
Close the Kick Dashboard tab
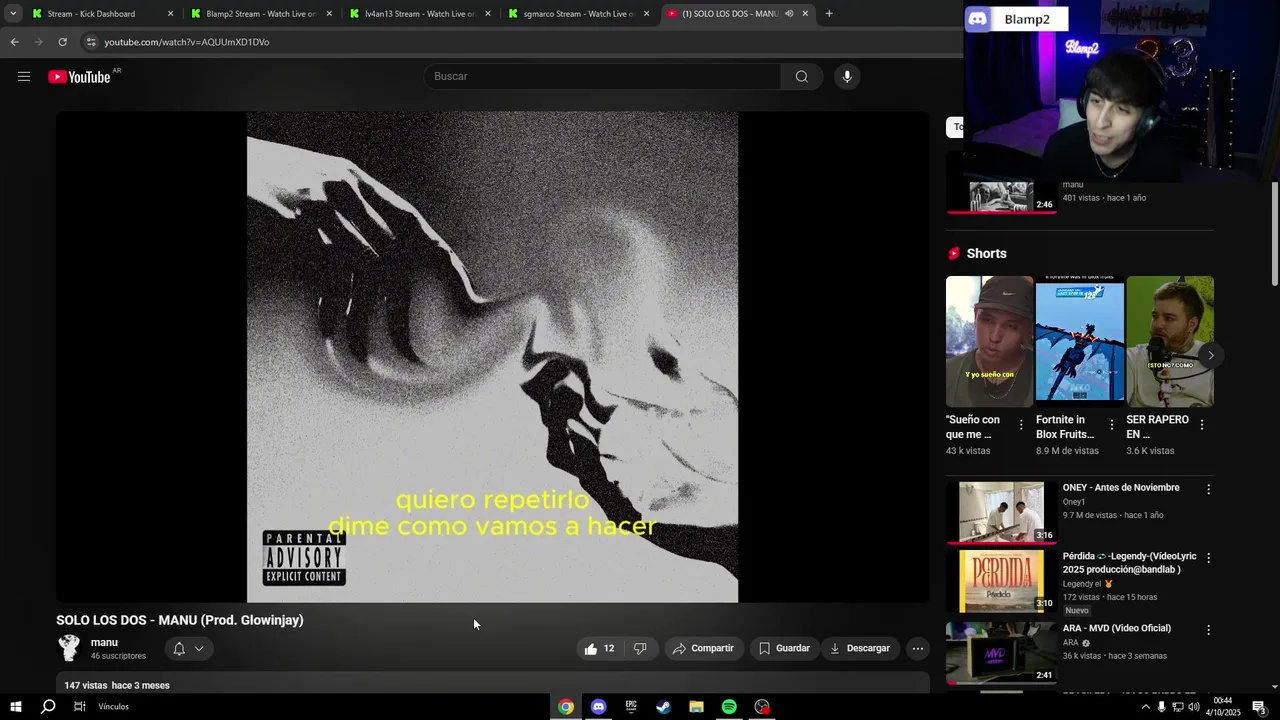(x=170, y=14)
